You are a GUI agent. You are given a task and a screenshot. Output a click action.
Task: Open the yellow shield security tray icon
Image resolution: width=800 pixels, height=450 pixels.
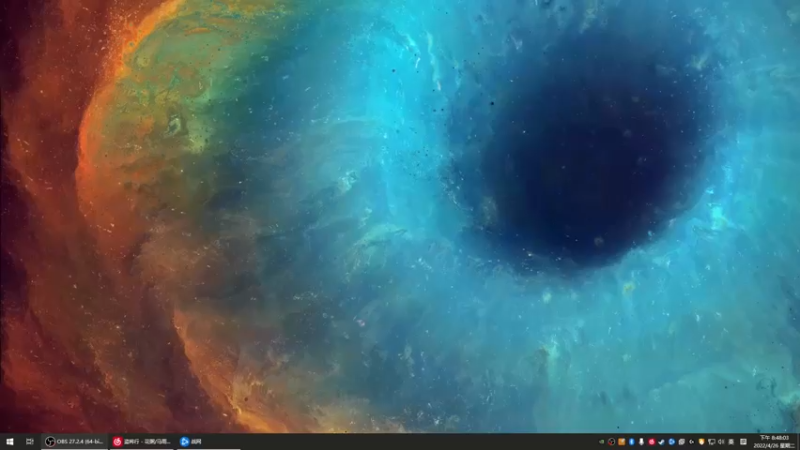[x=702, y=442]
